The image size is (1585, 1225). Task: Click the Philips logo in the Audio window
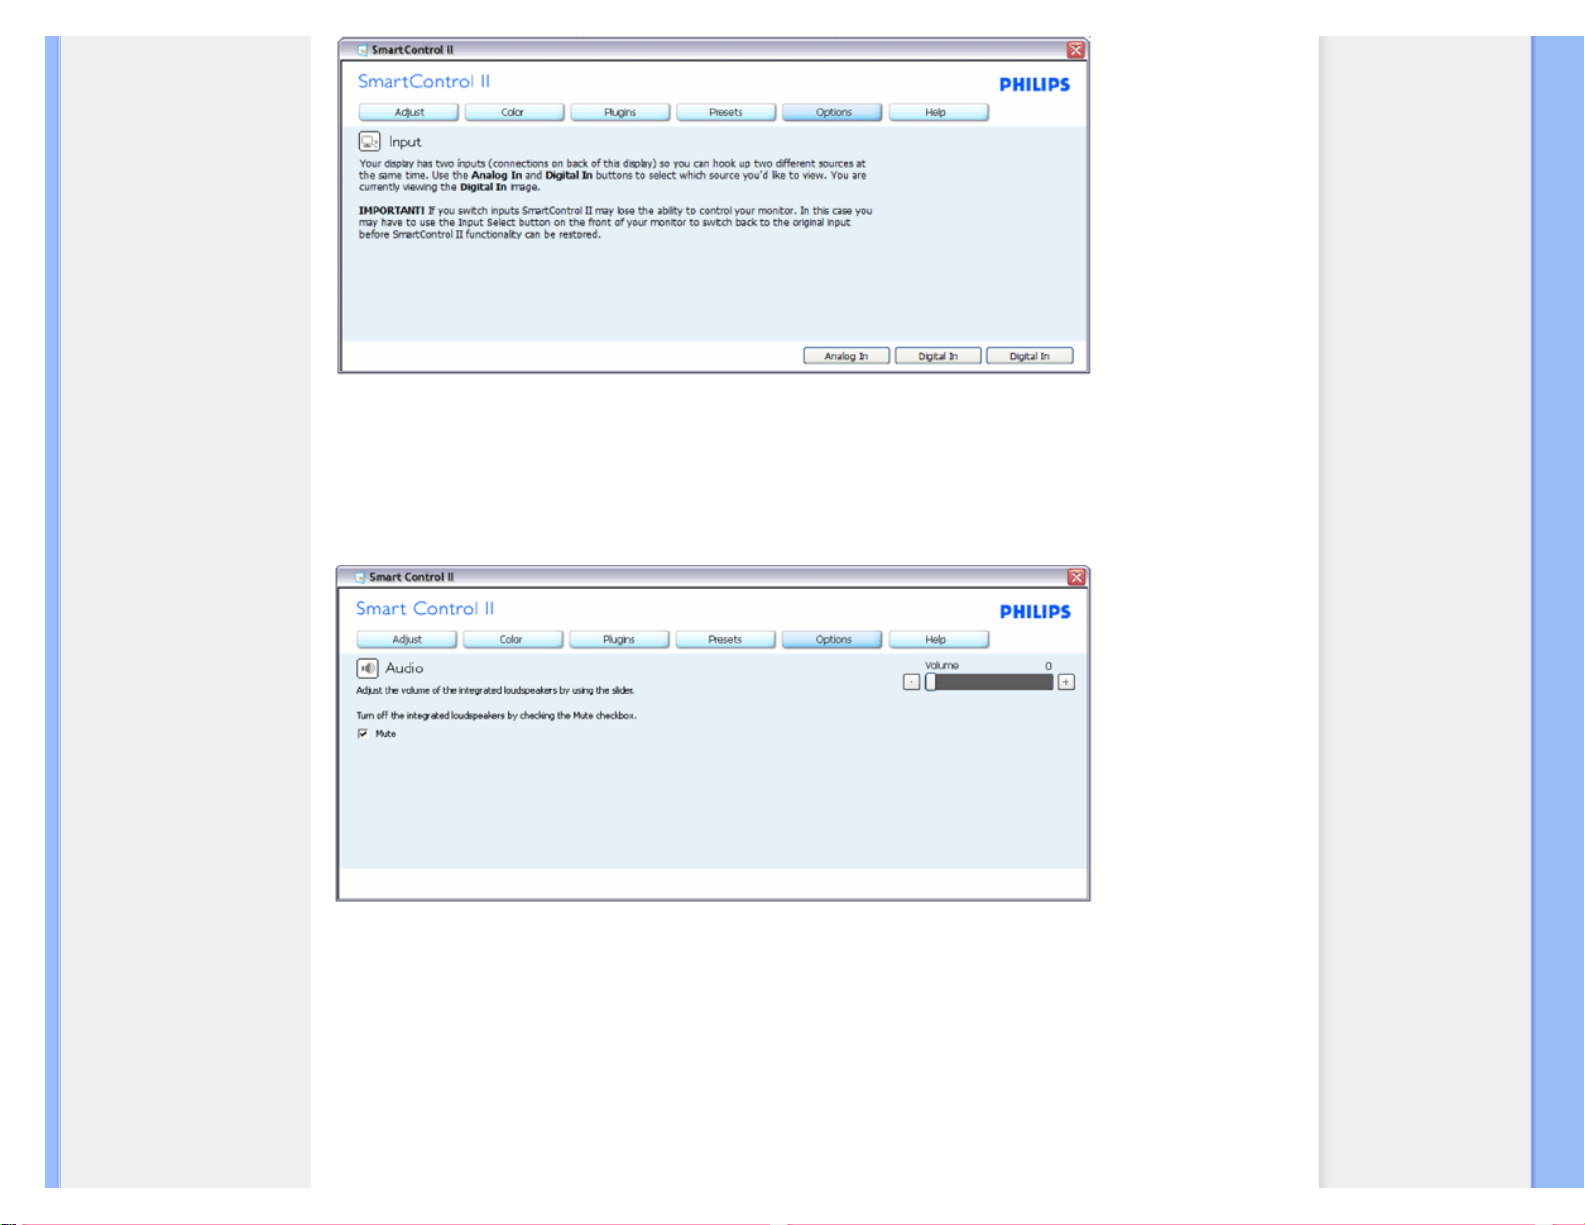pos(1034,612)
